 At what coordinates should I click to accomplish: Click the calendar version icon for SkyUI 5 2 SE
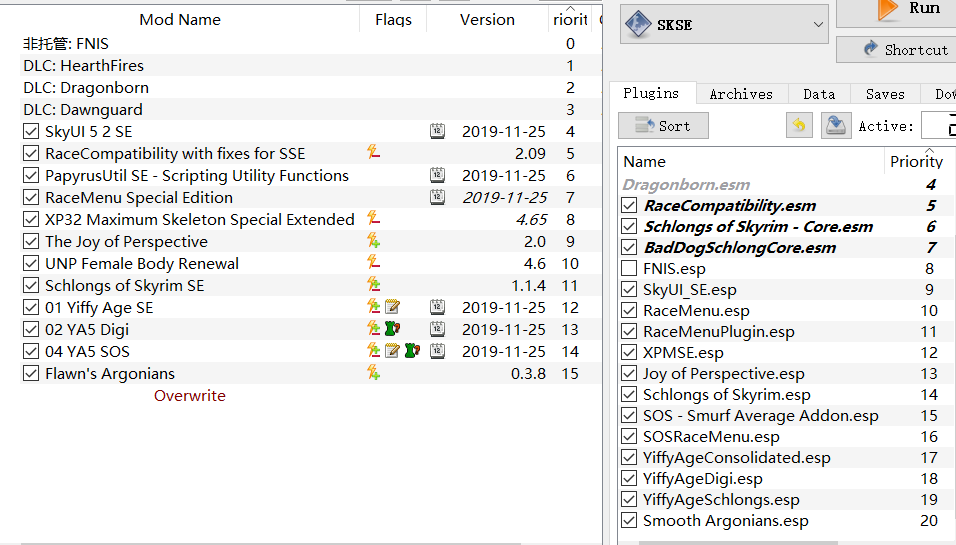point(437,131)
